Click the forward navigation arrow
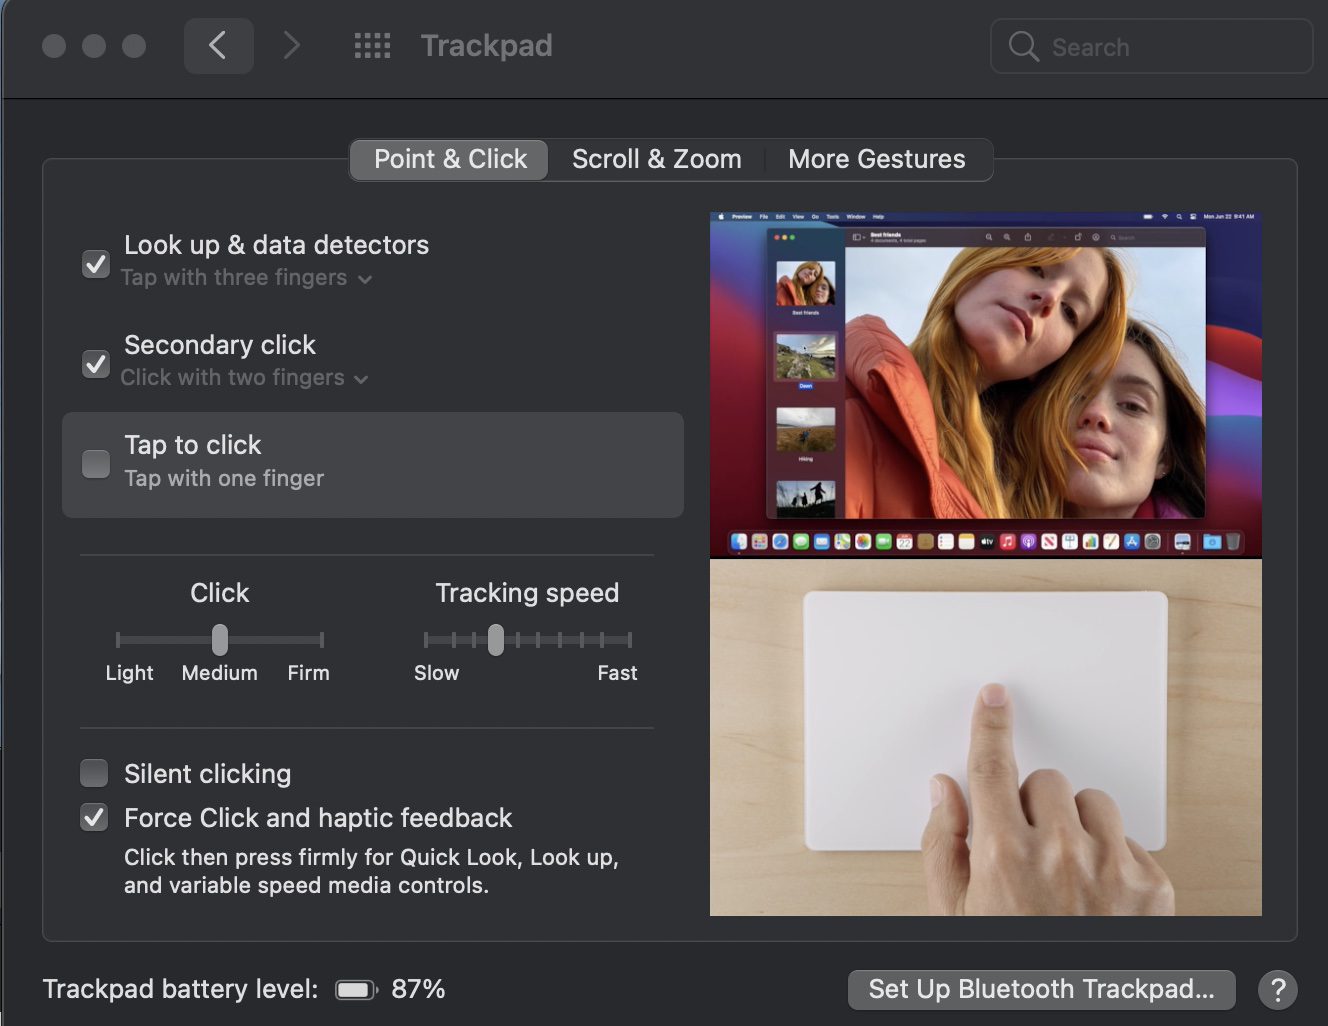The image size is (1328, 1026). 291,46
